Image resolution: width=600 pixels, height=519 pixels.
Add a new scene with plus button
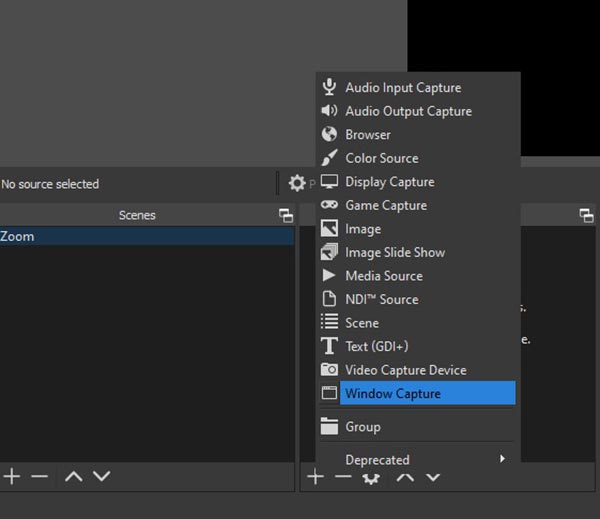(x=12, y=477)
